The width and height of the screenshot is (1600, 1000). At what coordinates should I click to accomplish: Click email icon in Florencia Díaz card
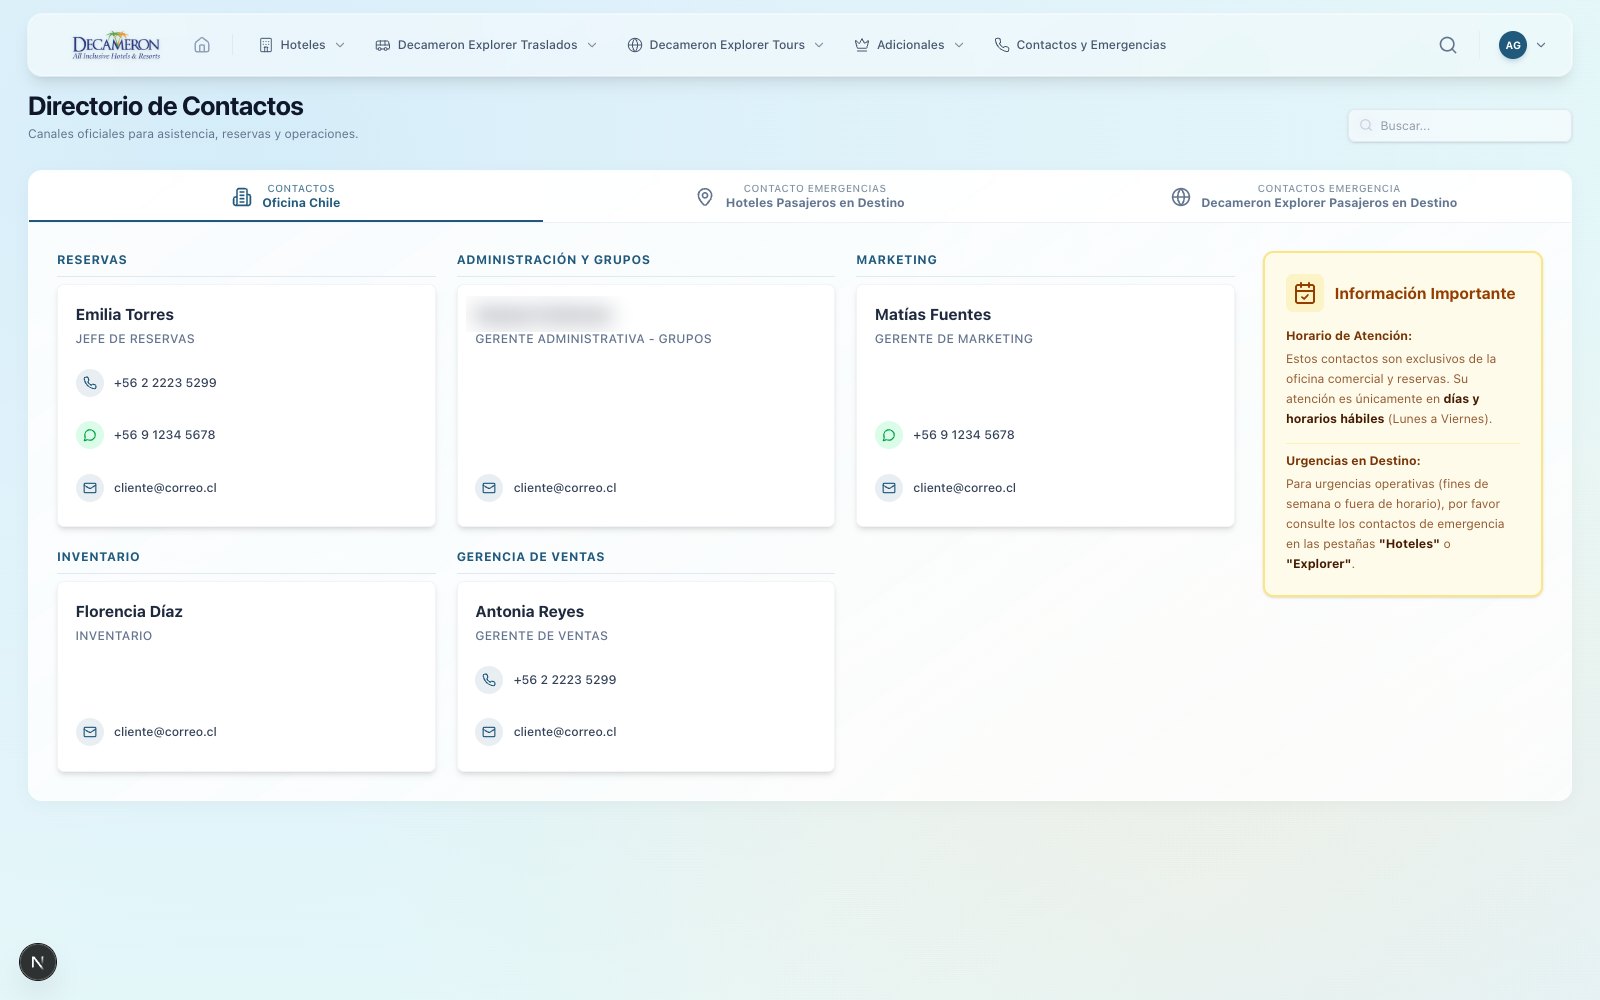(x=90, y=732)
